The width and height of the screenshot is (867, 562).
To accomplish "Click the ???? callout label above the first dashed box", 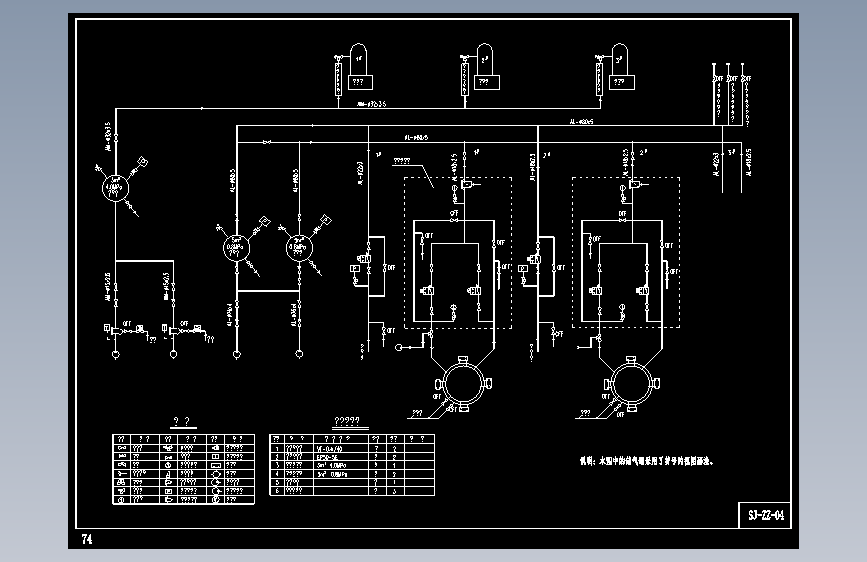I will point(402,161).
